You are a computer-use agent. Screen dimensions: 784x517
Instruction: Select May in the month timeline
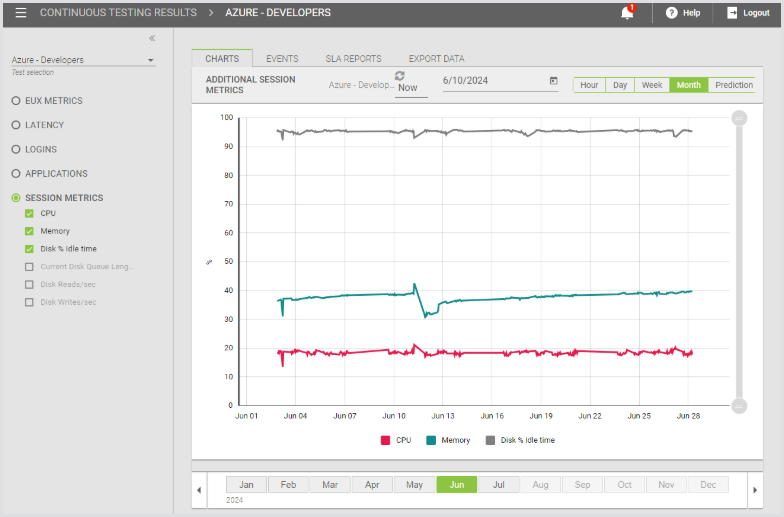pyautogui.click(x=414, y=485)
